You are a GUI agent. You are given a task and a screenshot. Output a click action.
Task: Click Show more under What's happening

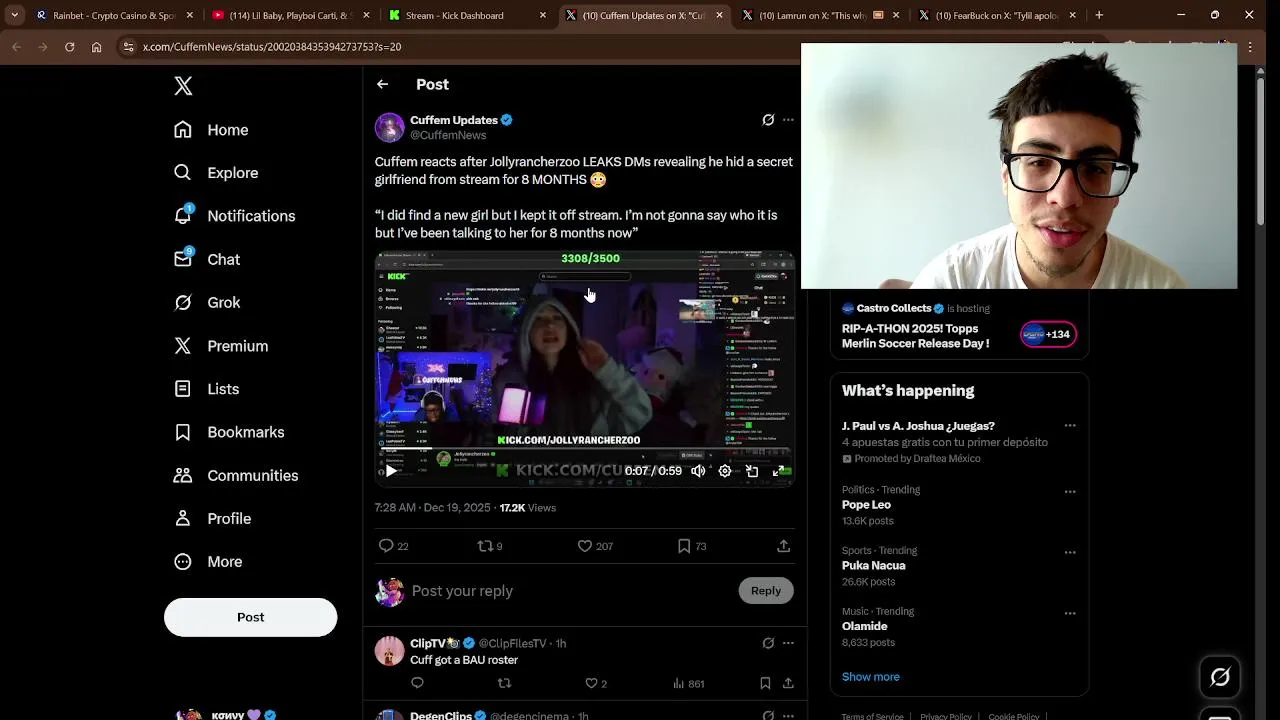[x=870, y=677]
